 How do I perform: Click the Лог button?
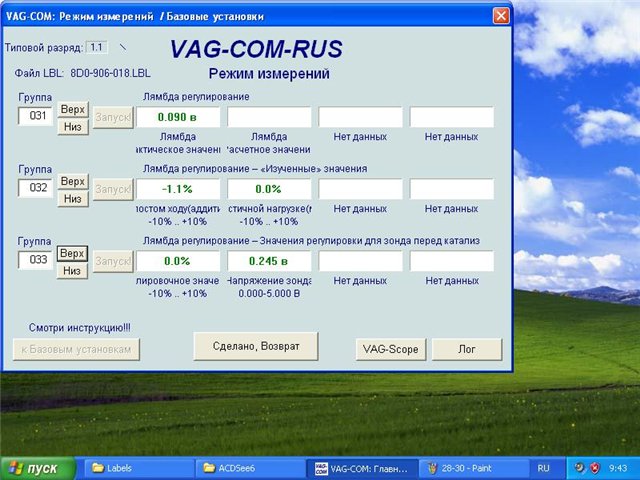coord(467,349)
